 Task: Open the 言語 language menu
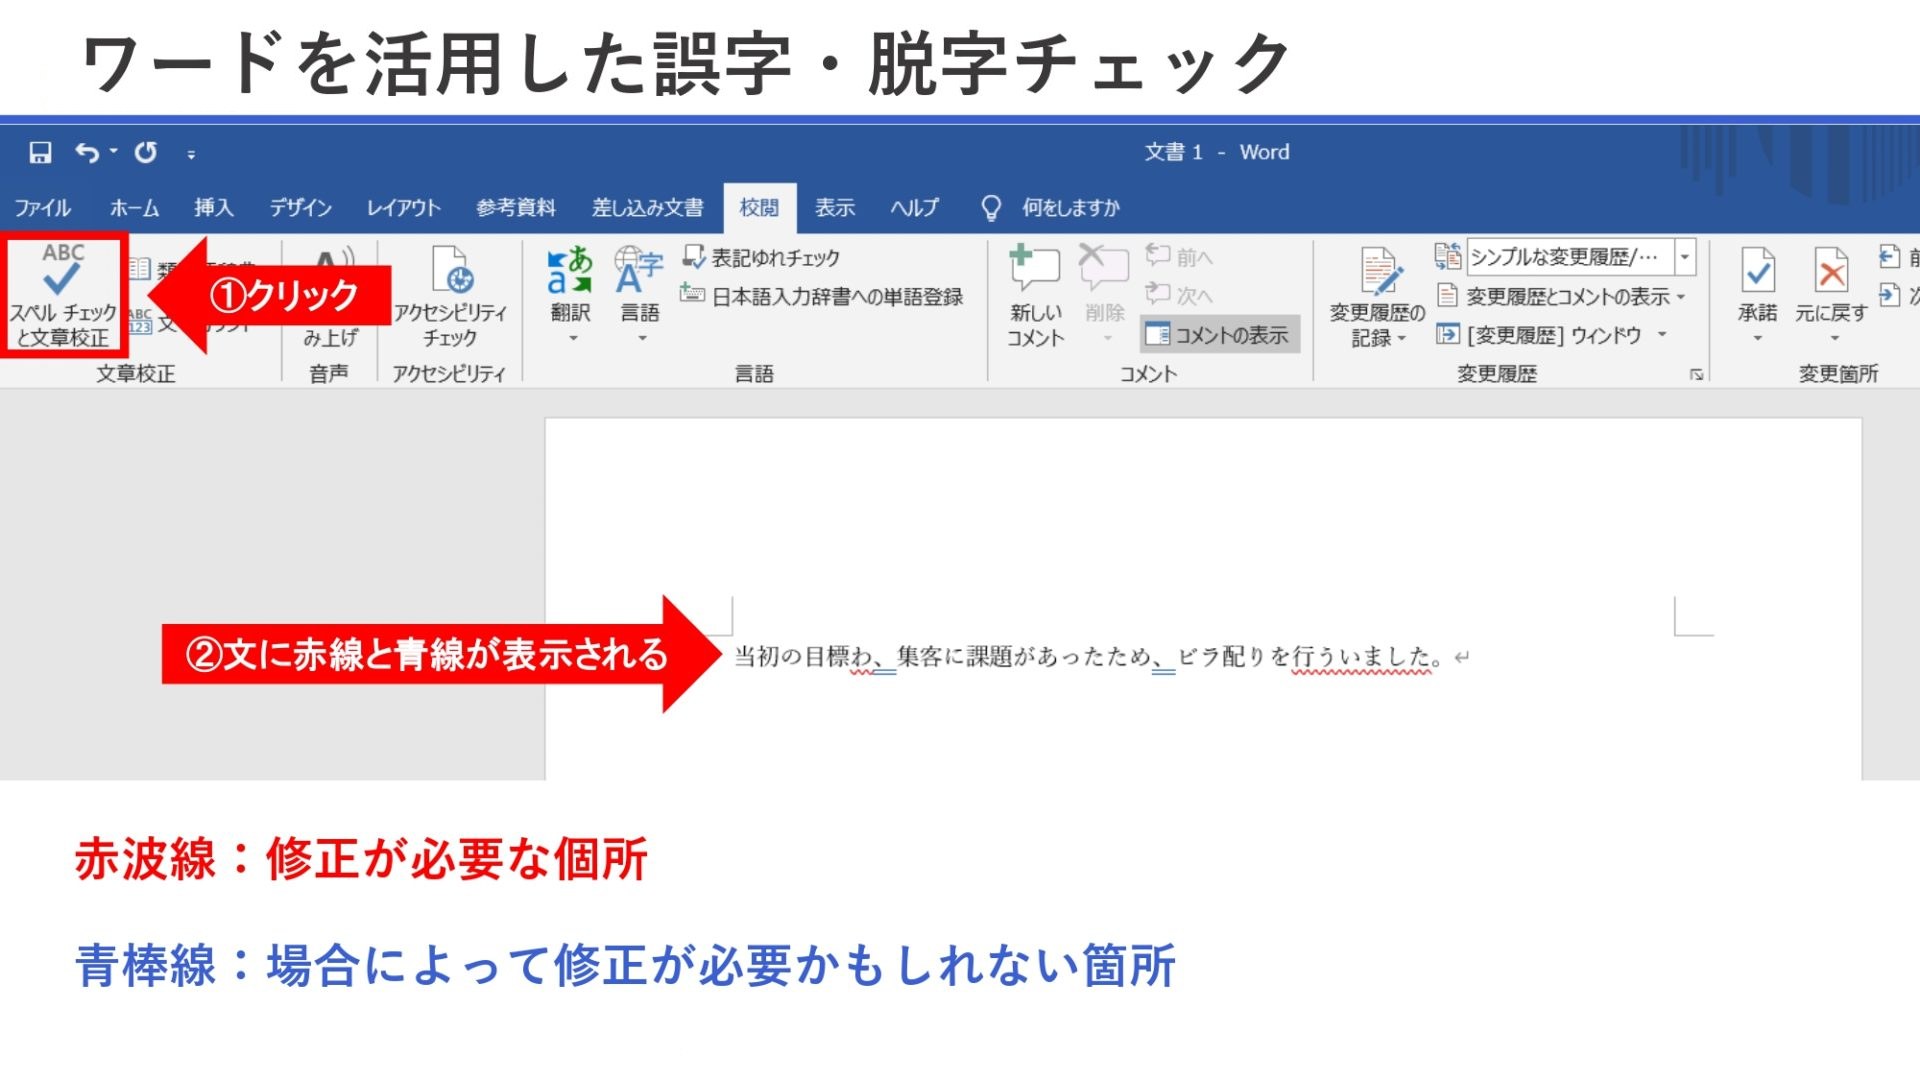(640, 295)
